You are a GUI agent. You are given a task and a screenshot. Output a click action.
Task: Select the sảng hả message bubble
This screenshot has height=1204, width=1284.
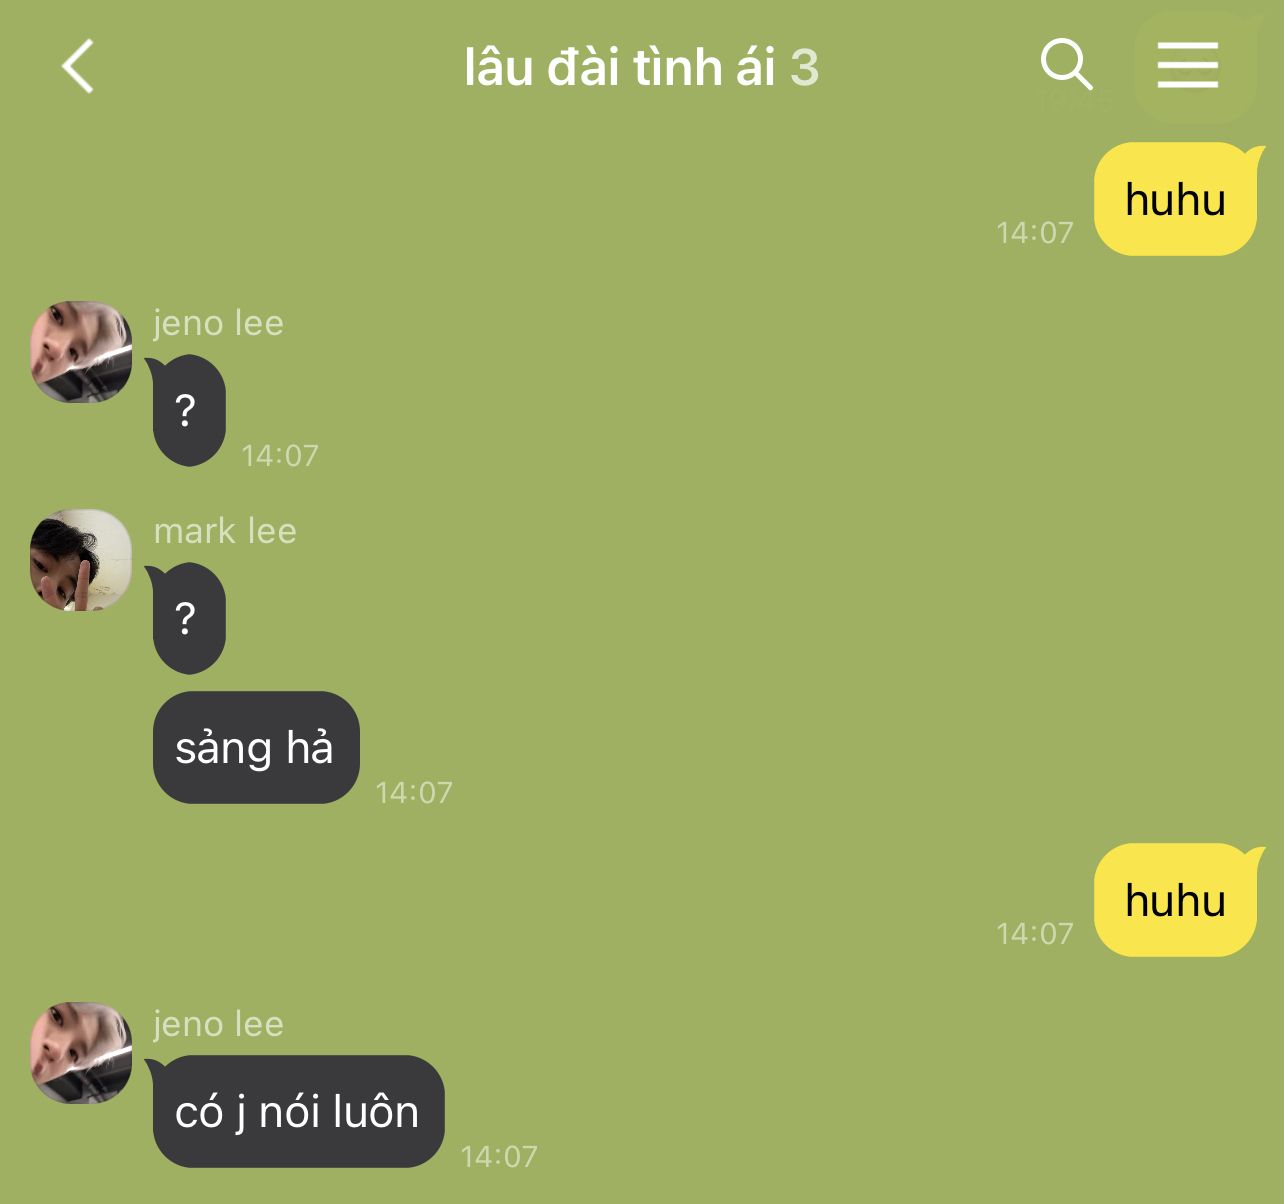[x=256, y=747]
